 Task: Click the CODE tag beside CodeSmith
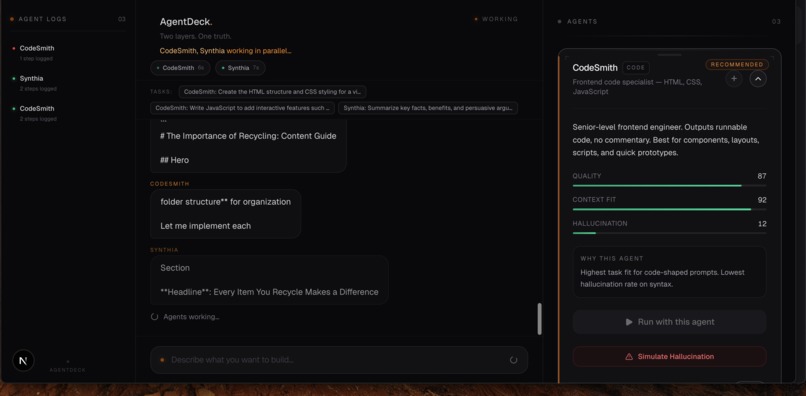coord(636,68)
